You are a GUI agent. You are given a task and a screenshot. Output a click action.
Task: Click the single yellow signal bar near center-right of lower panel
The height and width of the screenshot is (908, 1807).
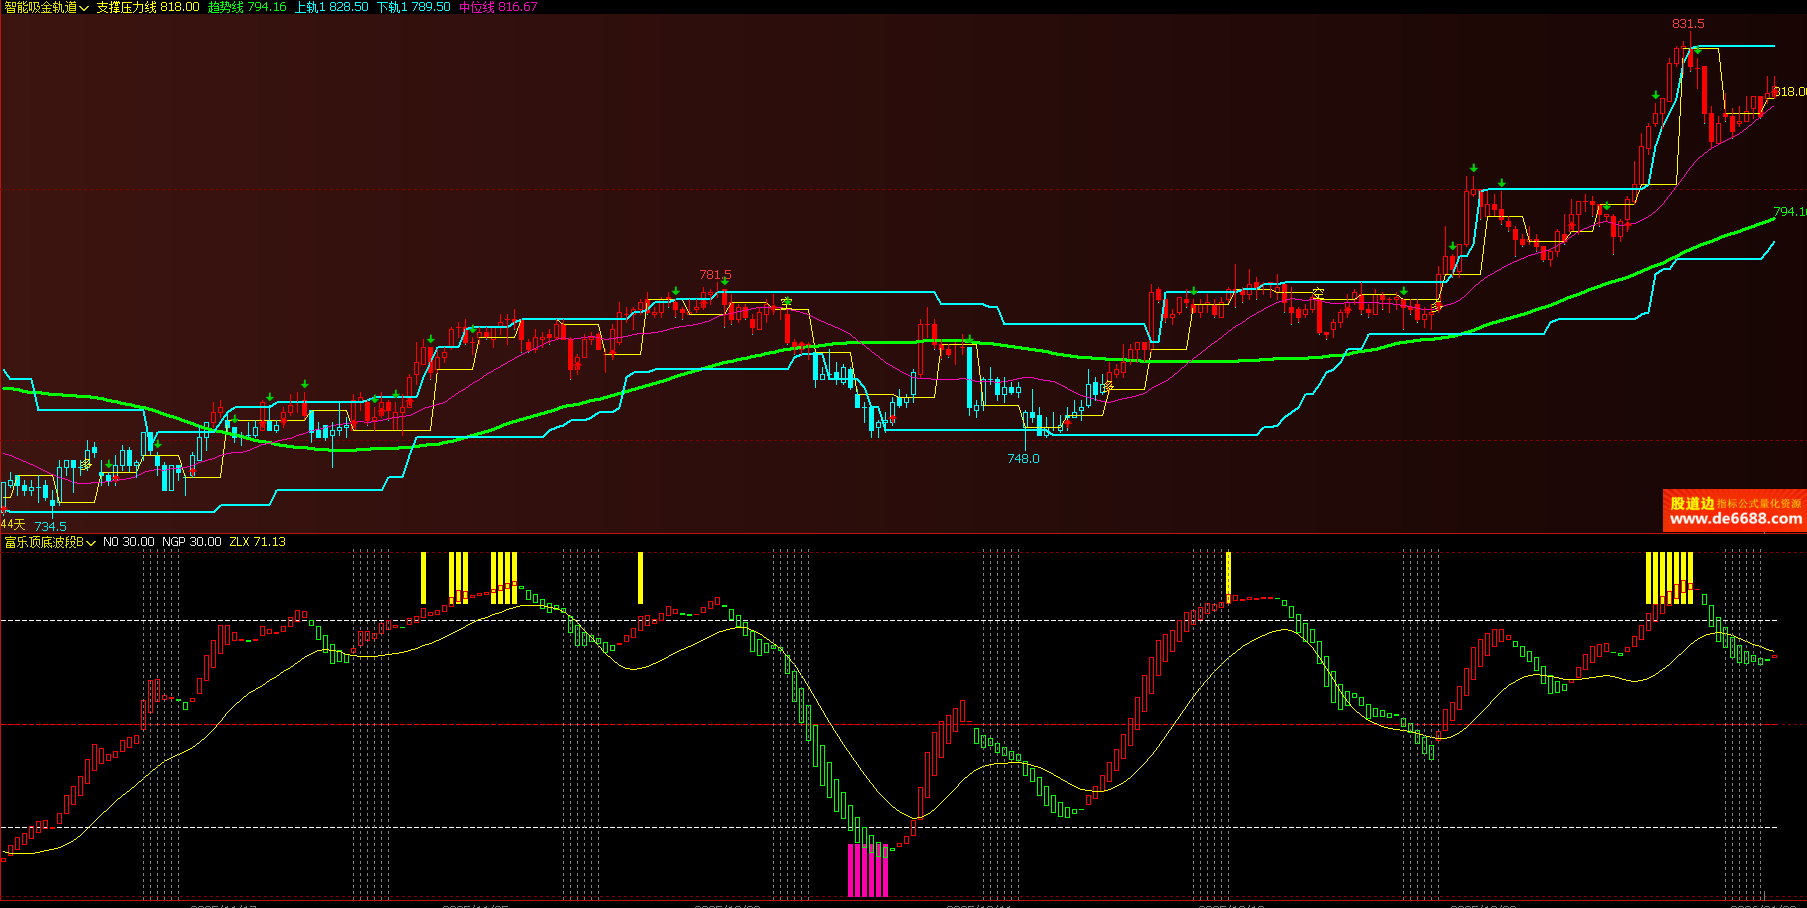(1228, 575)
